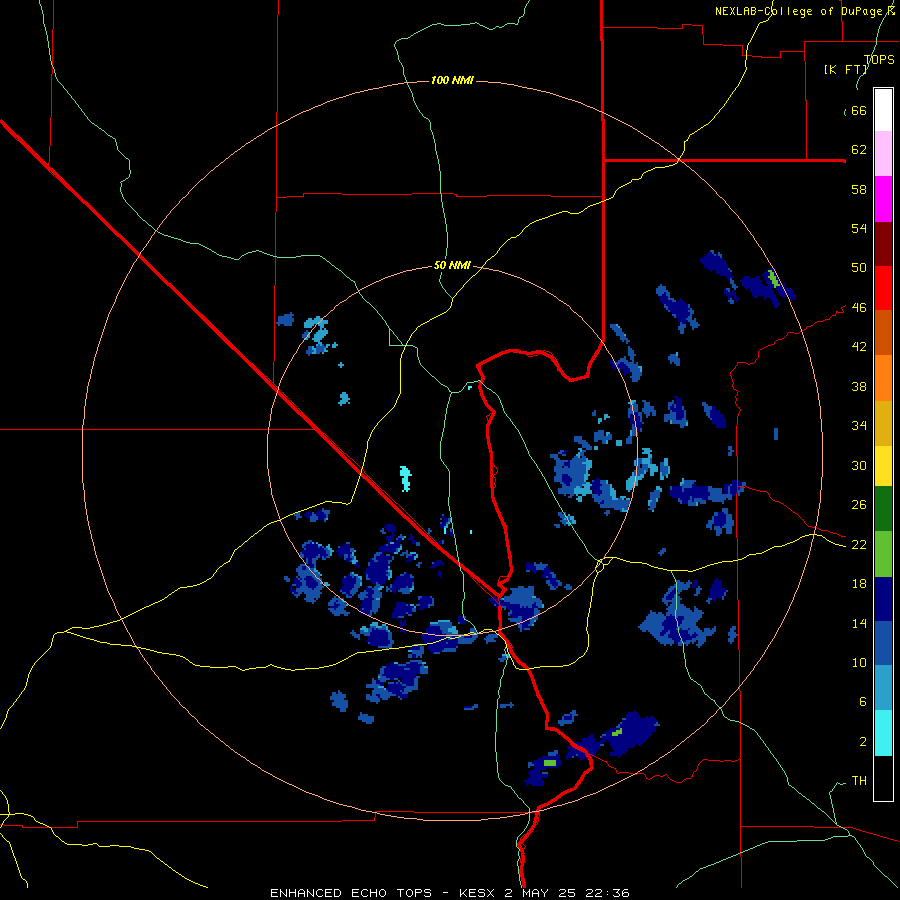900x900 pixels.
Task: Select the bright red legend swatch
Action: point(883,288)
